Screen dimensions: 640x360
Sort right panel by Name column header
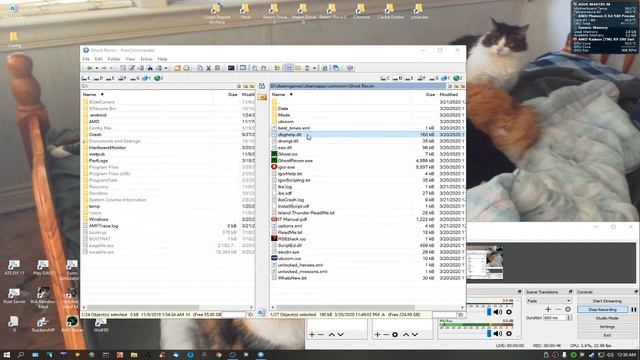278,94
